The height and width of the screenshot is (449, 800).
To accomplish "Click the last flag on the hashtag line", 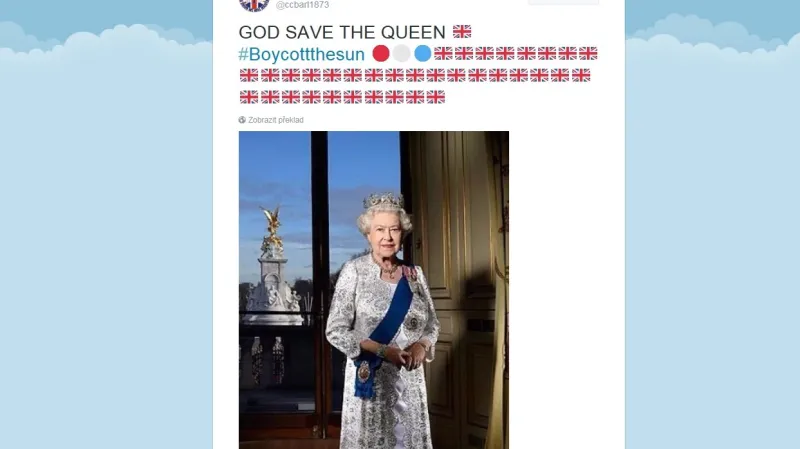I will click(x=588, y=54).
